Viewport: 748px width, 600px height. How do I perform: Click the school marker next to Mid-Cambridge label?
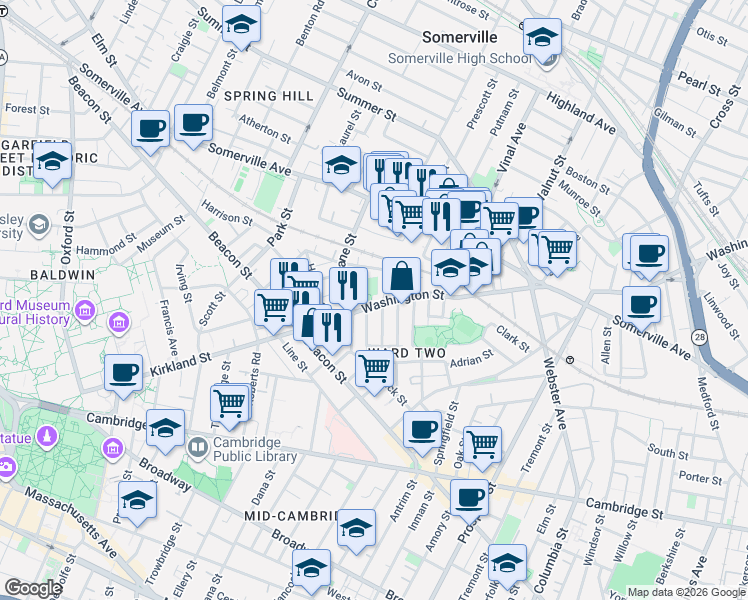click(356, 529)
